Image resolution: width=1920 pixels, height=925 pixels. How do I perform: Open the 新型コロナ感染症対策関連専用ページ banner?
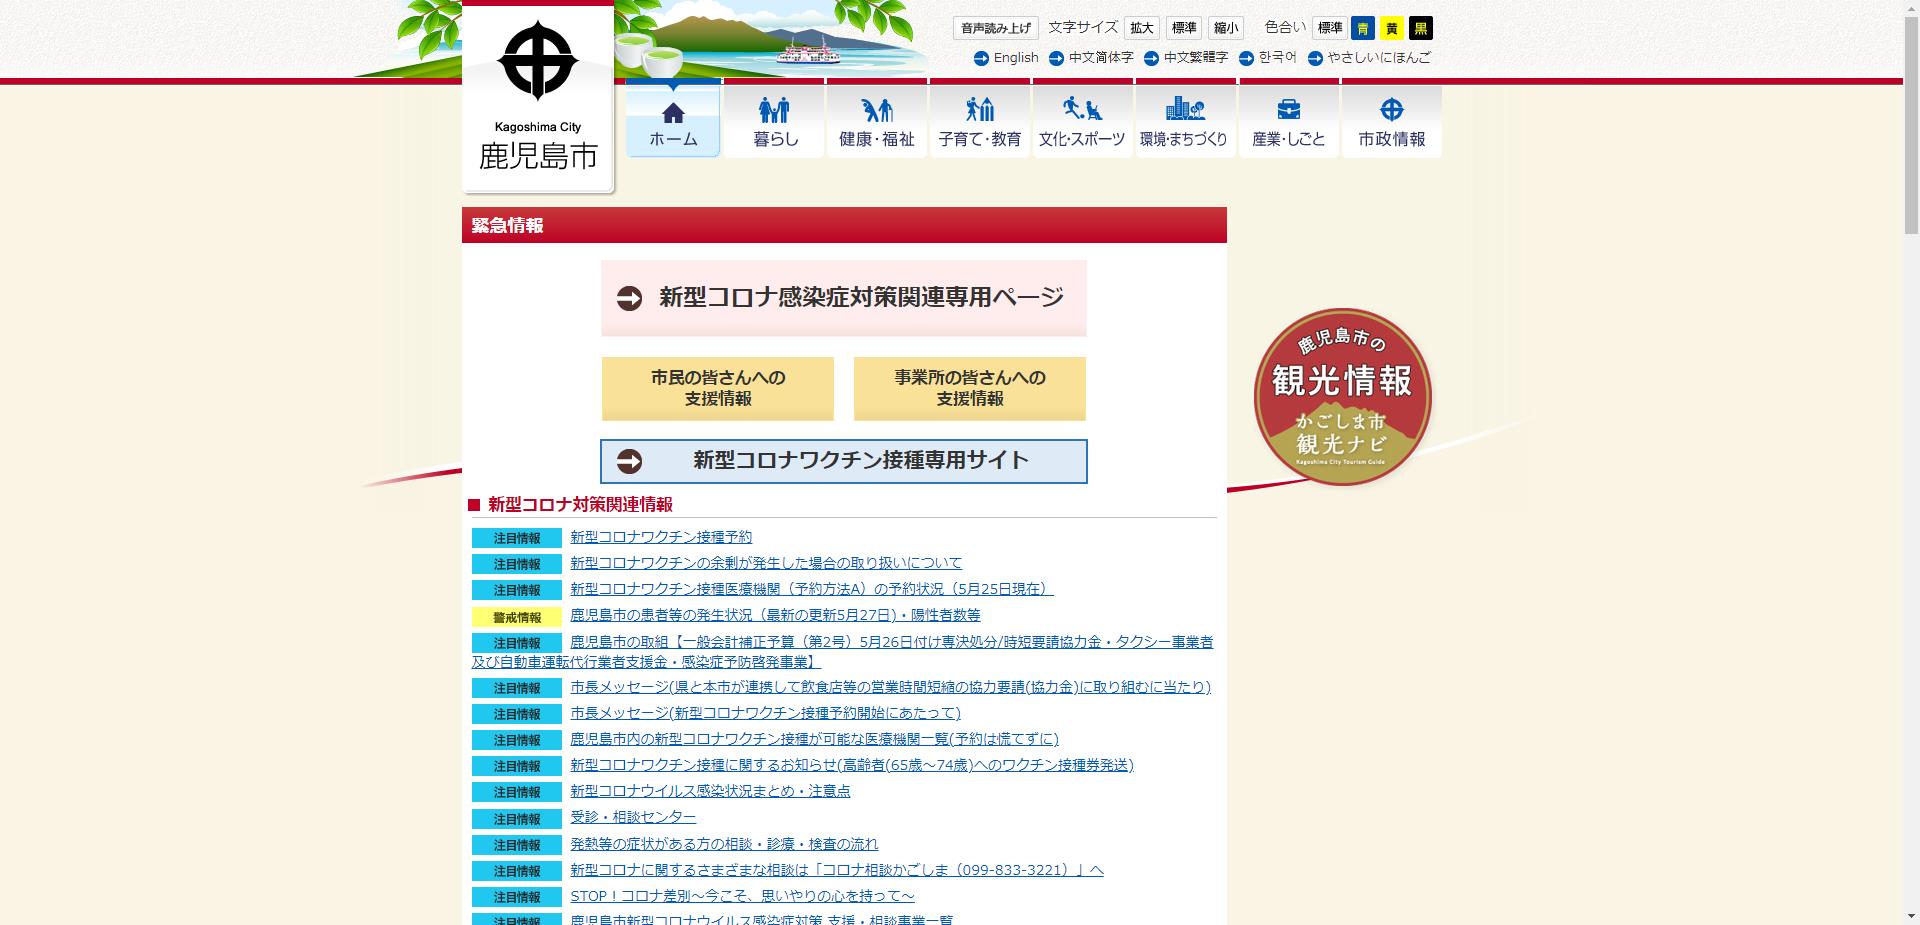coord(843,297)
